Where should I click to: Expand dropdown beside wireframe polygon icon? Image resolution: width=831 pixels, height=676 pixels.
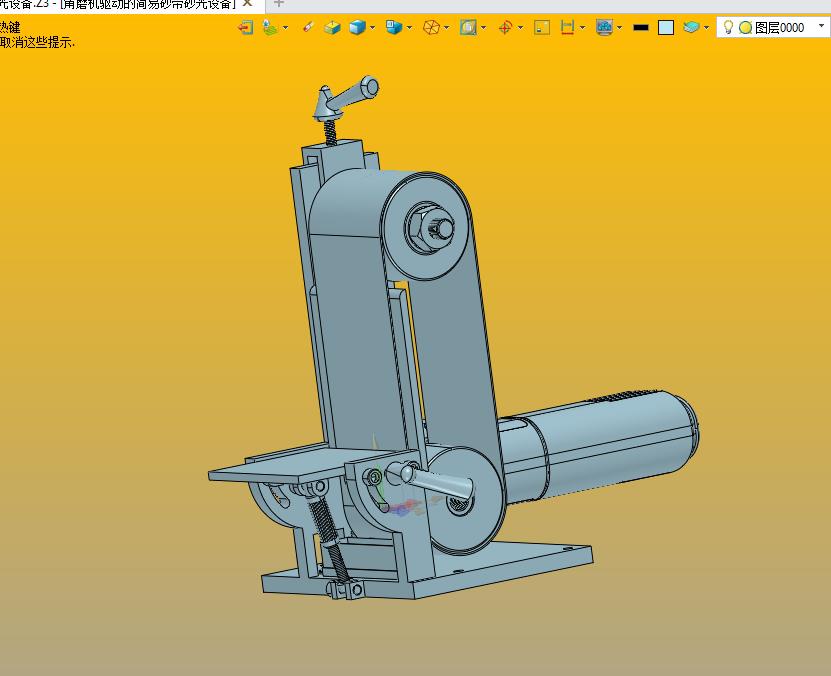[447, 28]
